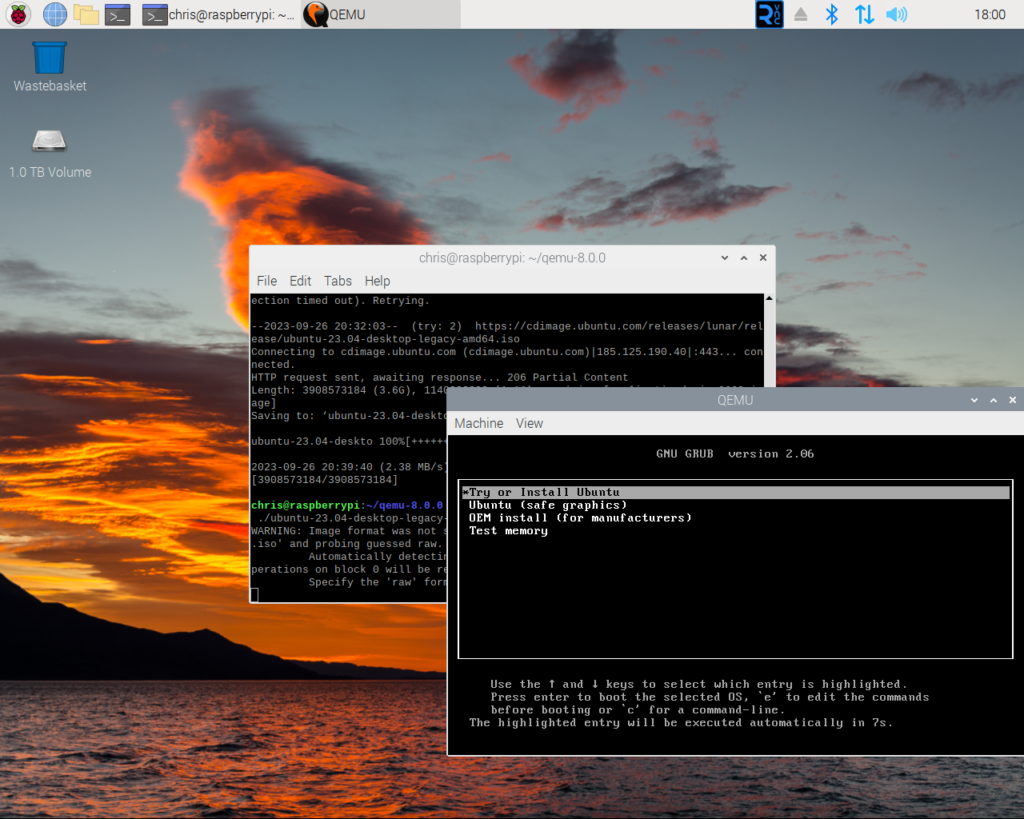The image size is (1024, 819).
Task: Open the terminal File menu
Action: [266, 281]
